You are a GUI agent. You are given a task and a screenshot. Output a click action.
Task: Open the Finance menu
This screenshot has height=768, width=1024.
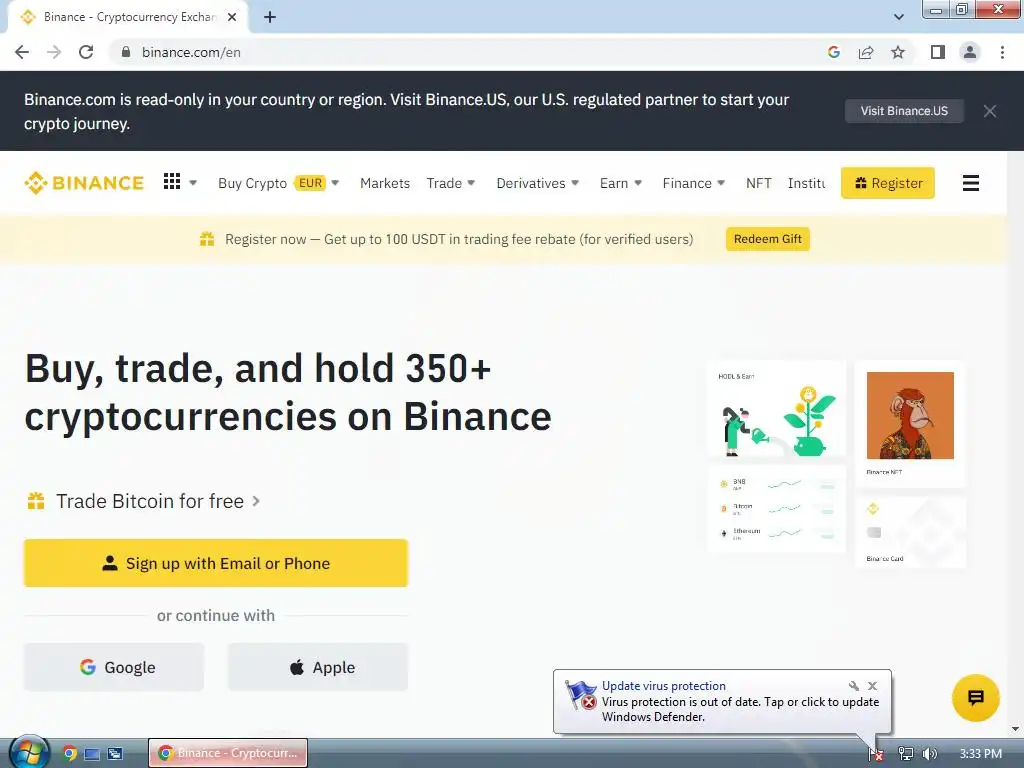coord(687,184)
